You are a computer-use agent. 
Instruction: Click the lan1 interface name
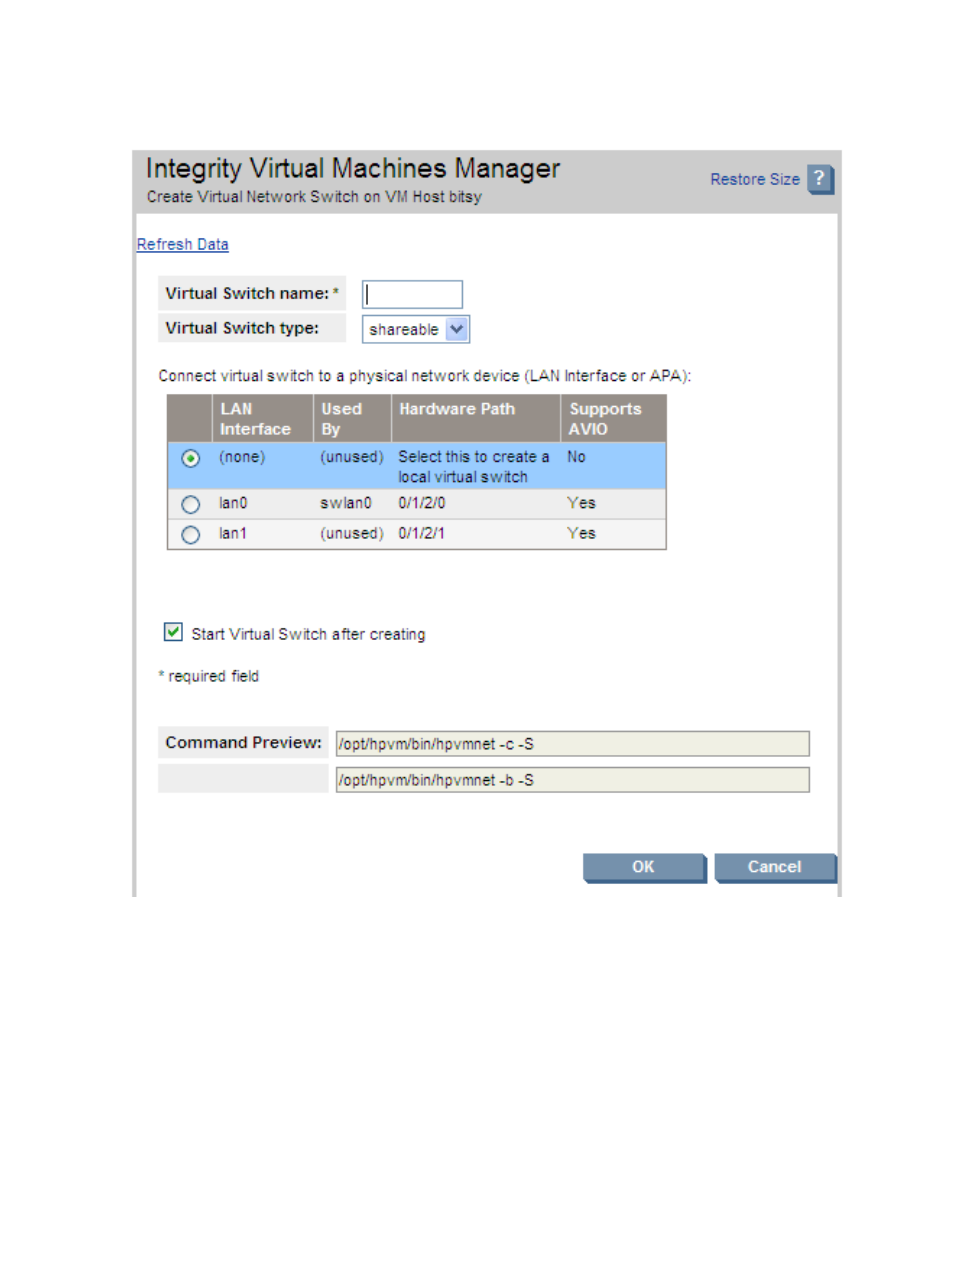[233, 533]
